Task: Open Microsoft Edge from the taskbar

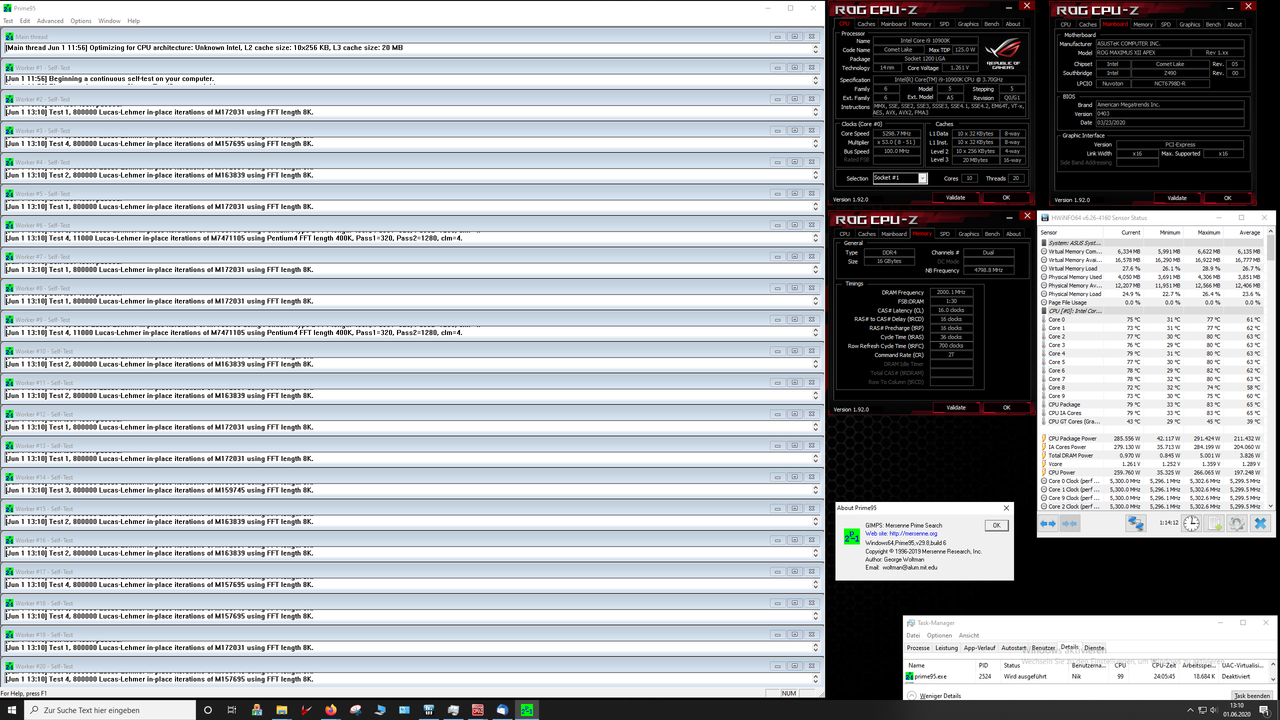Action: (503, 710)
